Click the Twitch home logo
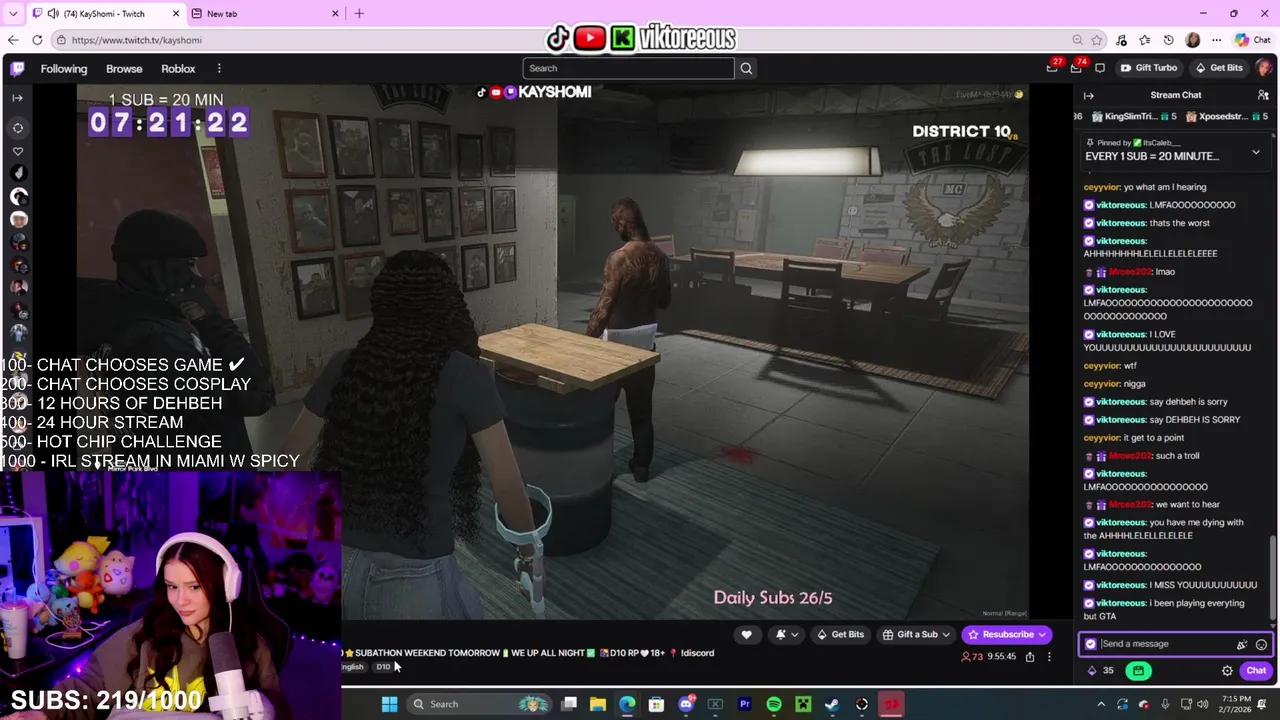This screenshot has height=720, width=1280. 17,68
